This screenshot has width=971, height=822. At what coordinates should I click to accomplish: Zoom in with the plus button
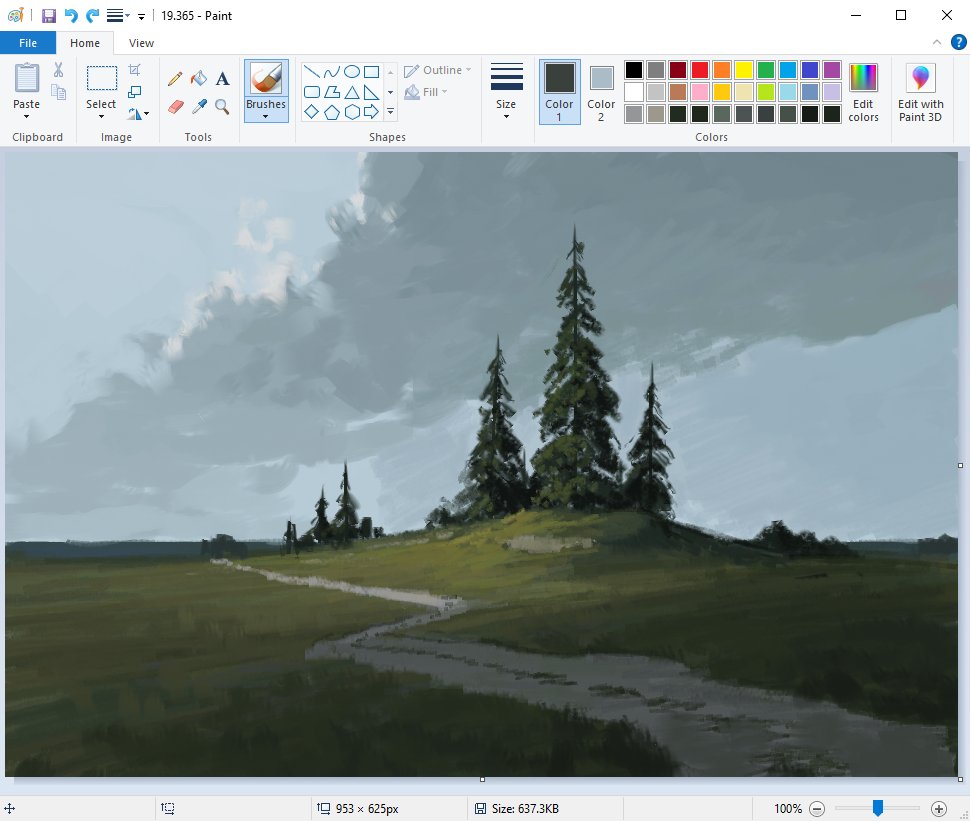coord(939,808)
